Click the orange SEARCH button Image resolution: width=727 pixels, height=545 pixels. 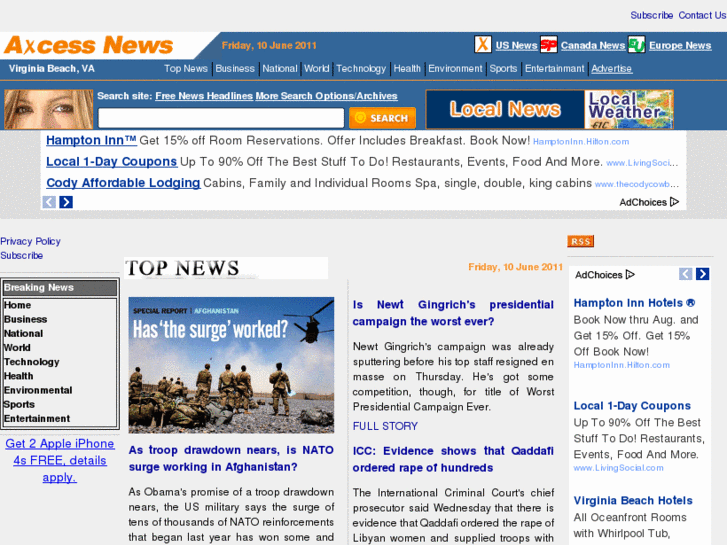383,118
